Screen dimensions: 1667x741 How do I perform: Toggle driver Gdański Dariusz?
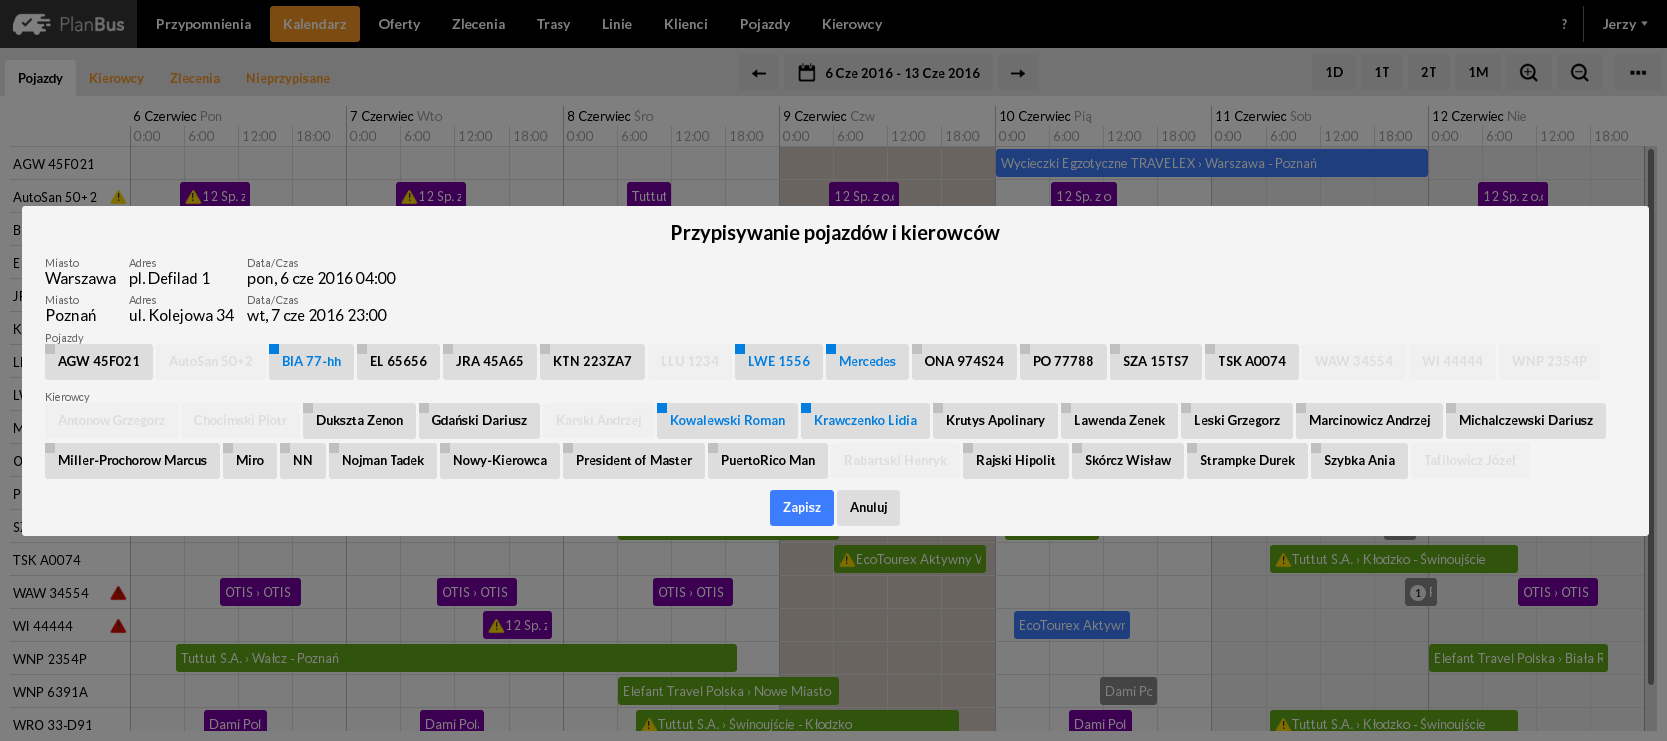(479, 421)
